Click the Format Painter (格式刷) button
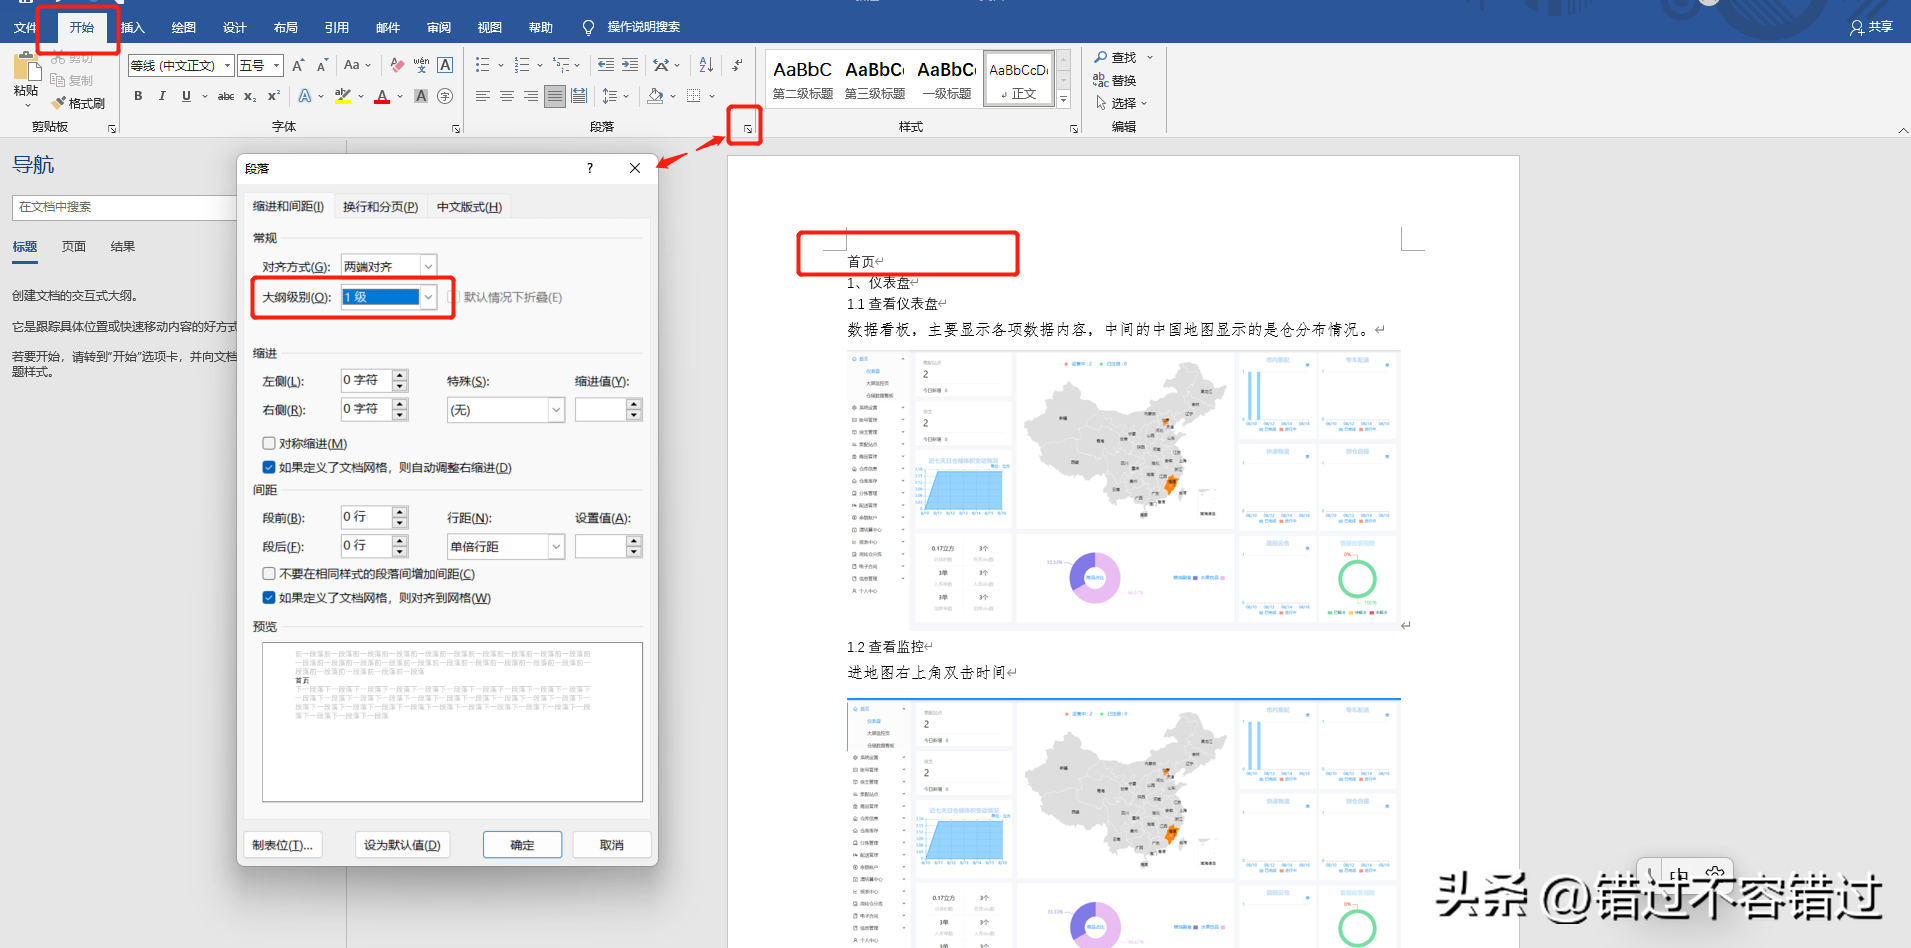Viewport: 1911px width, 948px height. pyautogui.click(x=78, y=103)
